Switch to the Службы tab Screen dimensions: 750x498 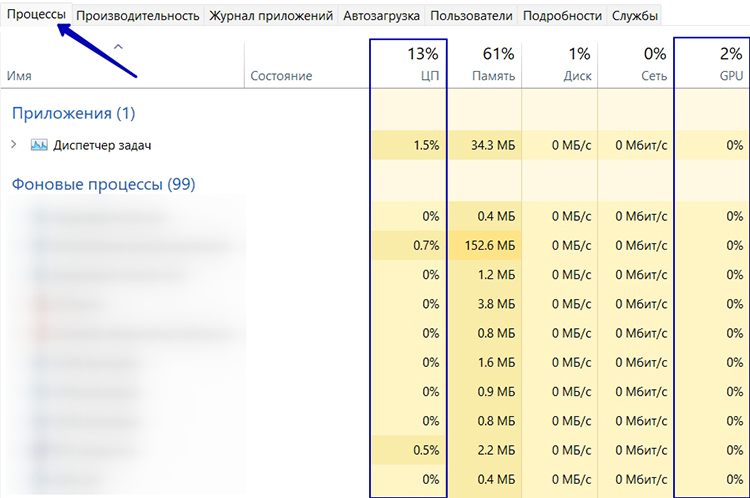(635, 16)
